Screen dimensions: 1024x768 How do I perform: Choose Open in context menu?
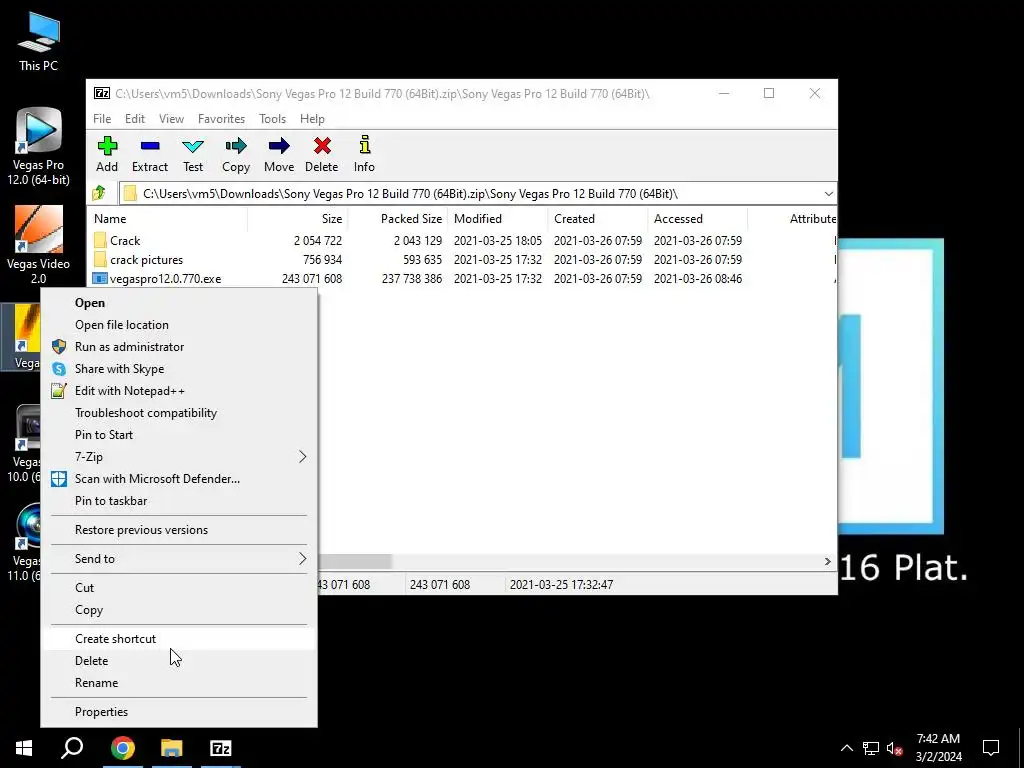pos(179,302)
